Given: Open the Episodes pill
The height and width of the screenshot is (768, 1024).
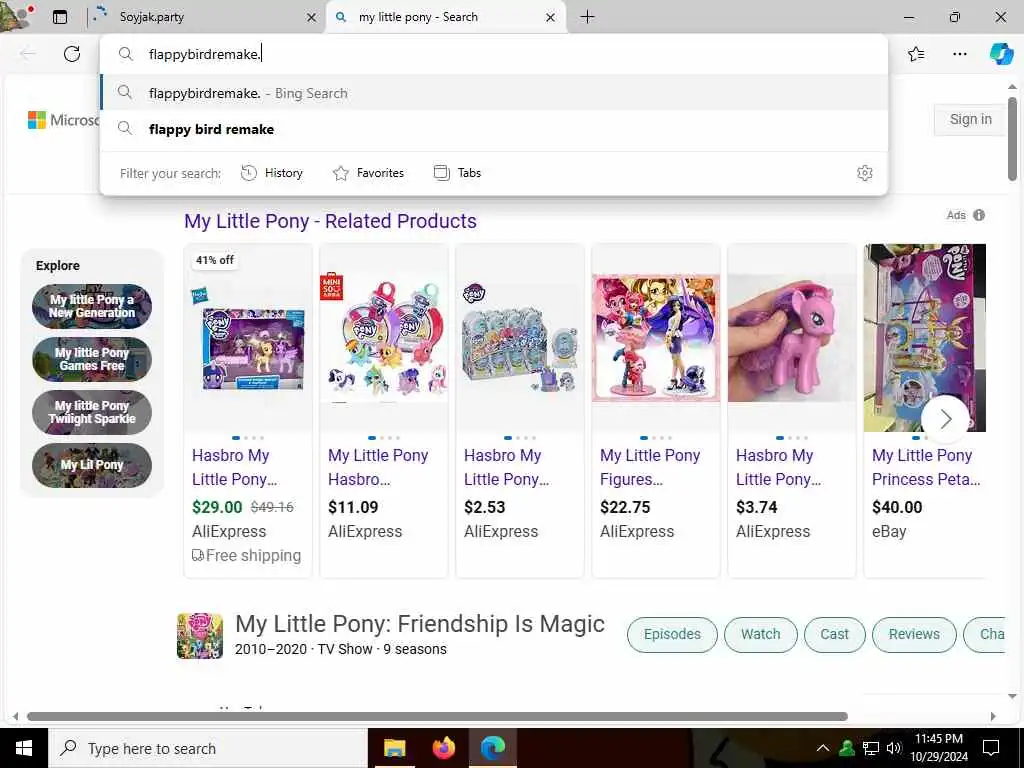Looking at the screenshot, I should (x=672, y=635).
